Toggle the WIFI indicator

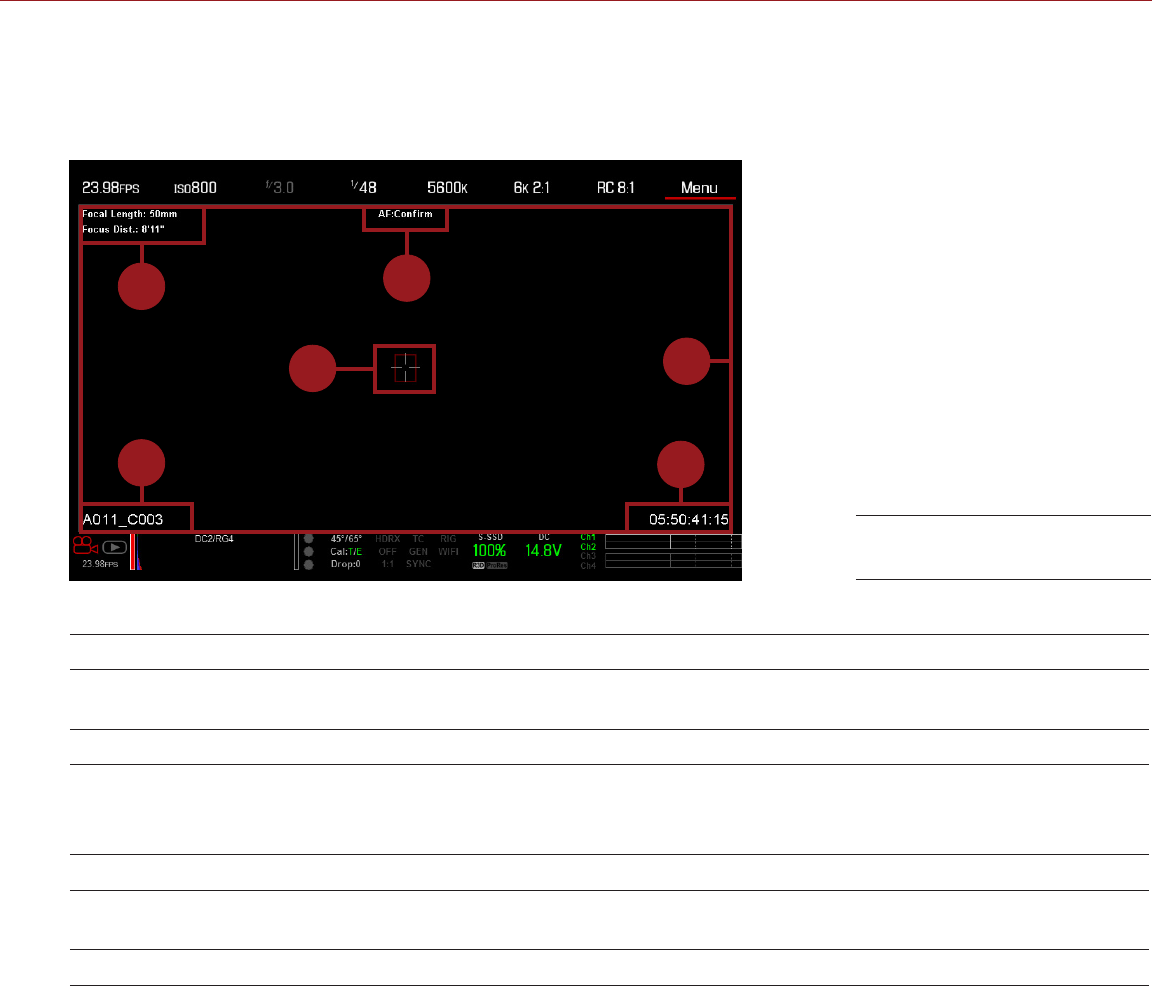click(x=448, y=552)
